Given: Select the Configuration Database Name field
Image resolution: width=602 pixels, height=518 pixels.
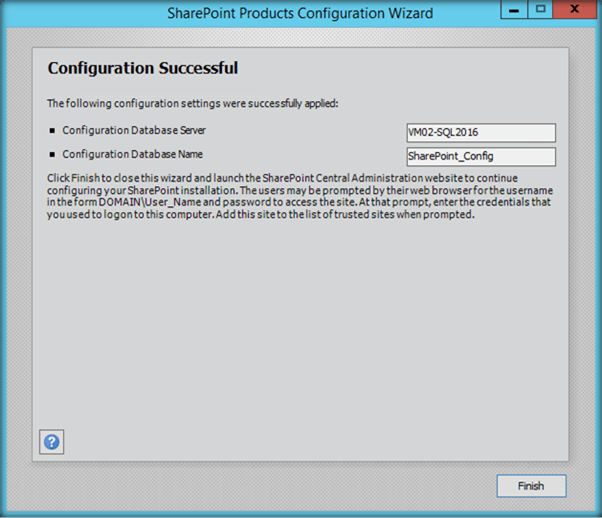Looking at the screenshot, I should click(x=481, y=156).
